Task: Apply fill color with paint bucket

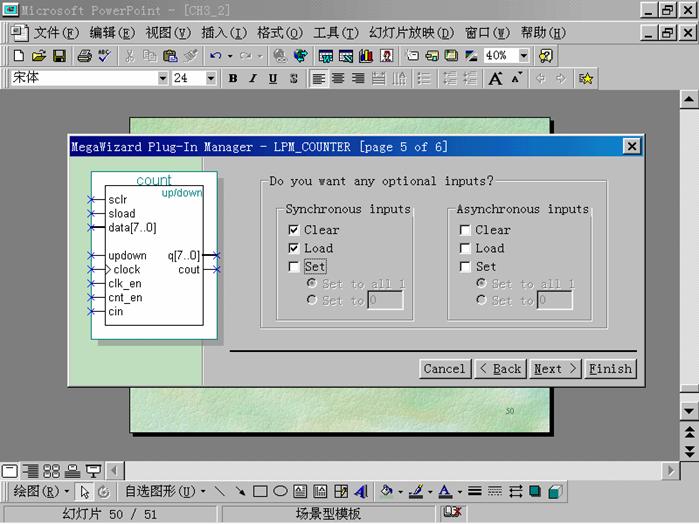Action: point(387,491)
